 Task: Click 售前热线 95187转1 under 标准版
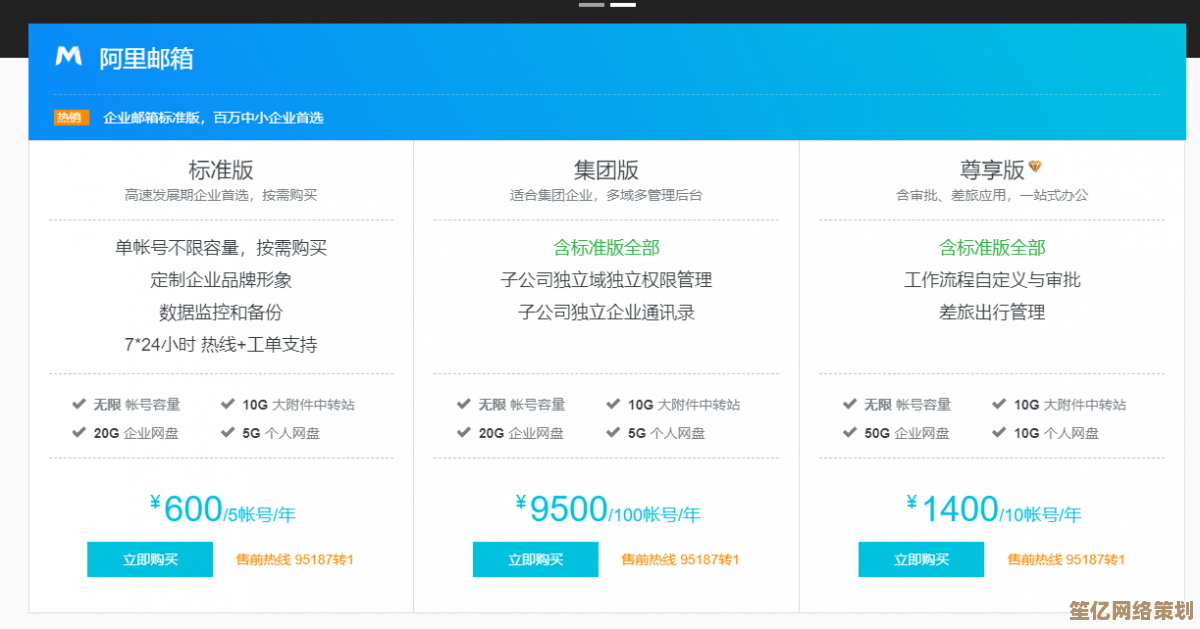(295, 559)
